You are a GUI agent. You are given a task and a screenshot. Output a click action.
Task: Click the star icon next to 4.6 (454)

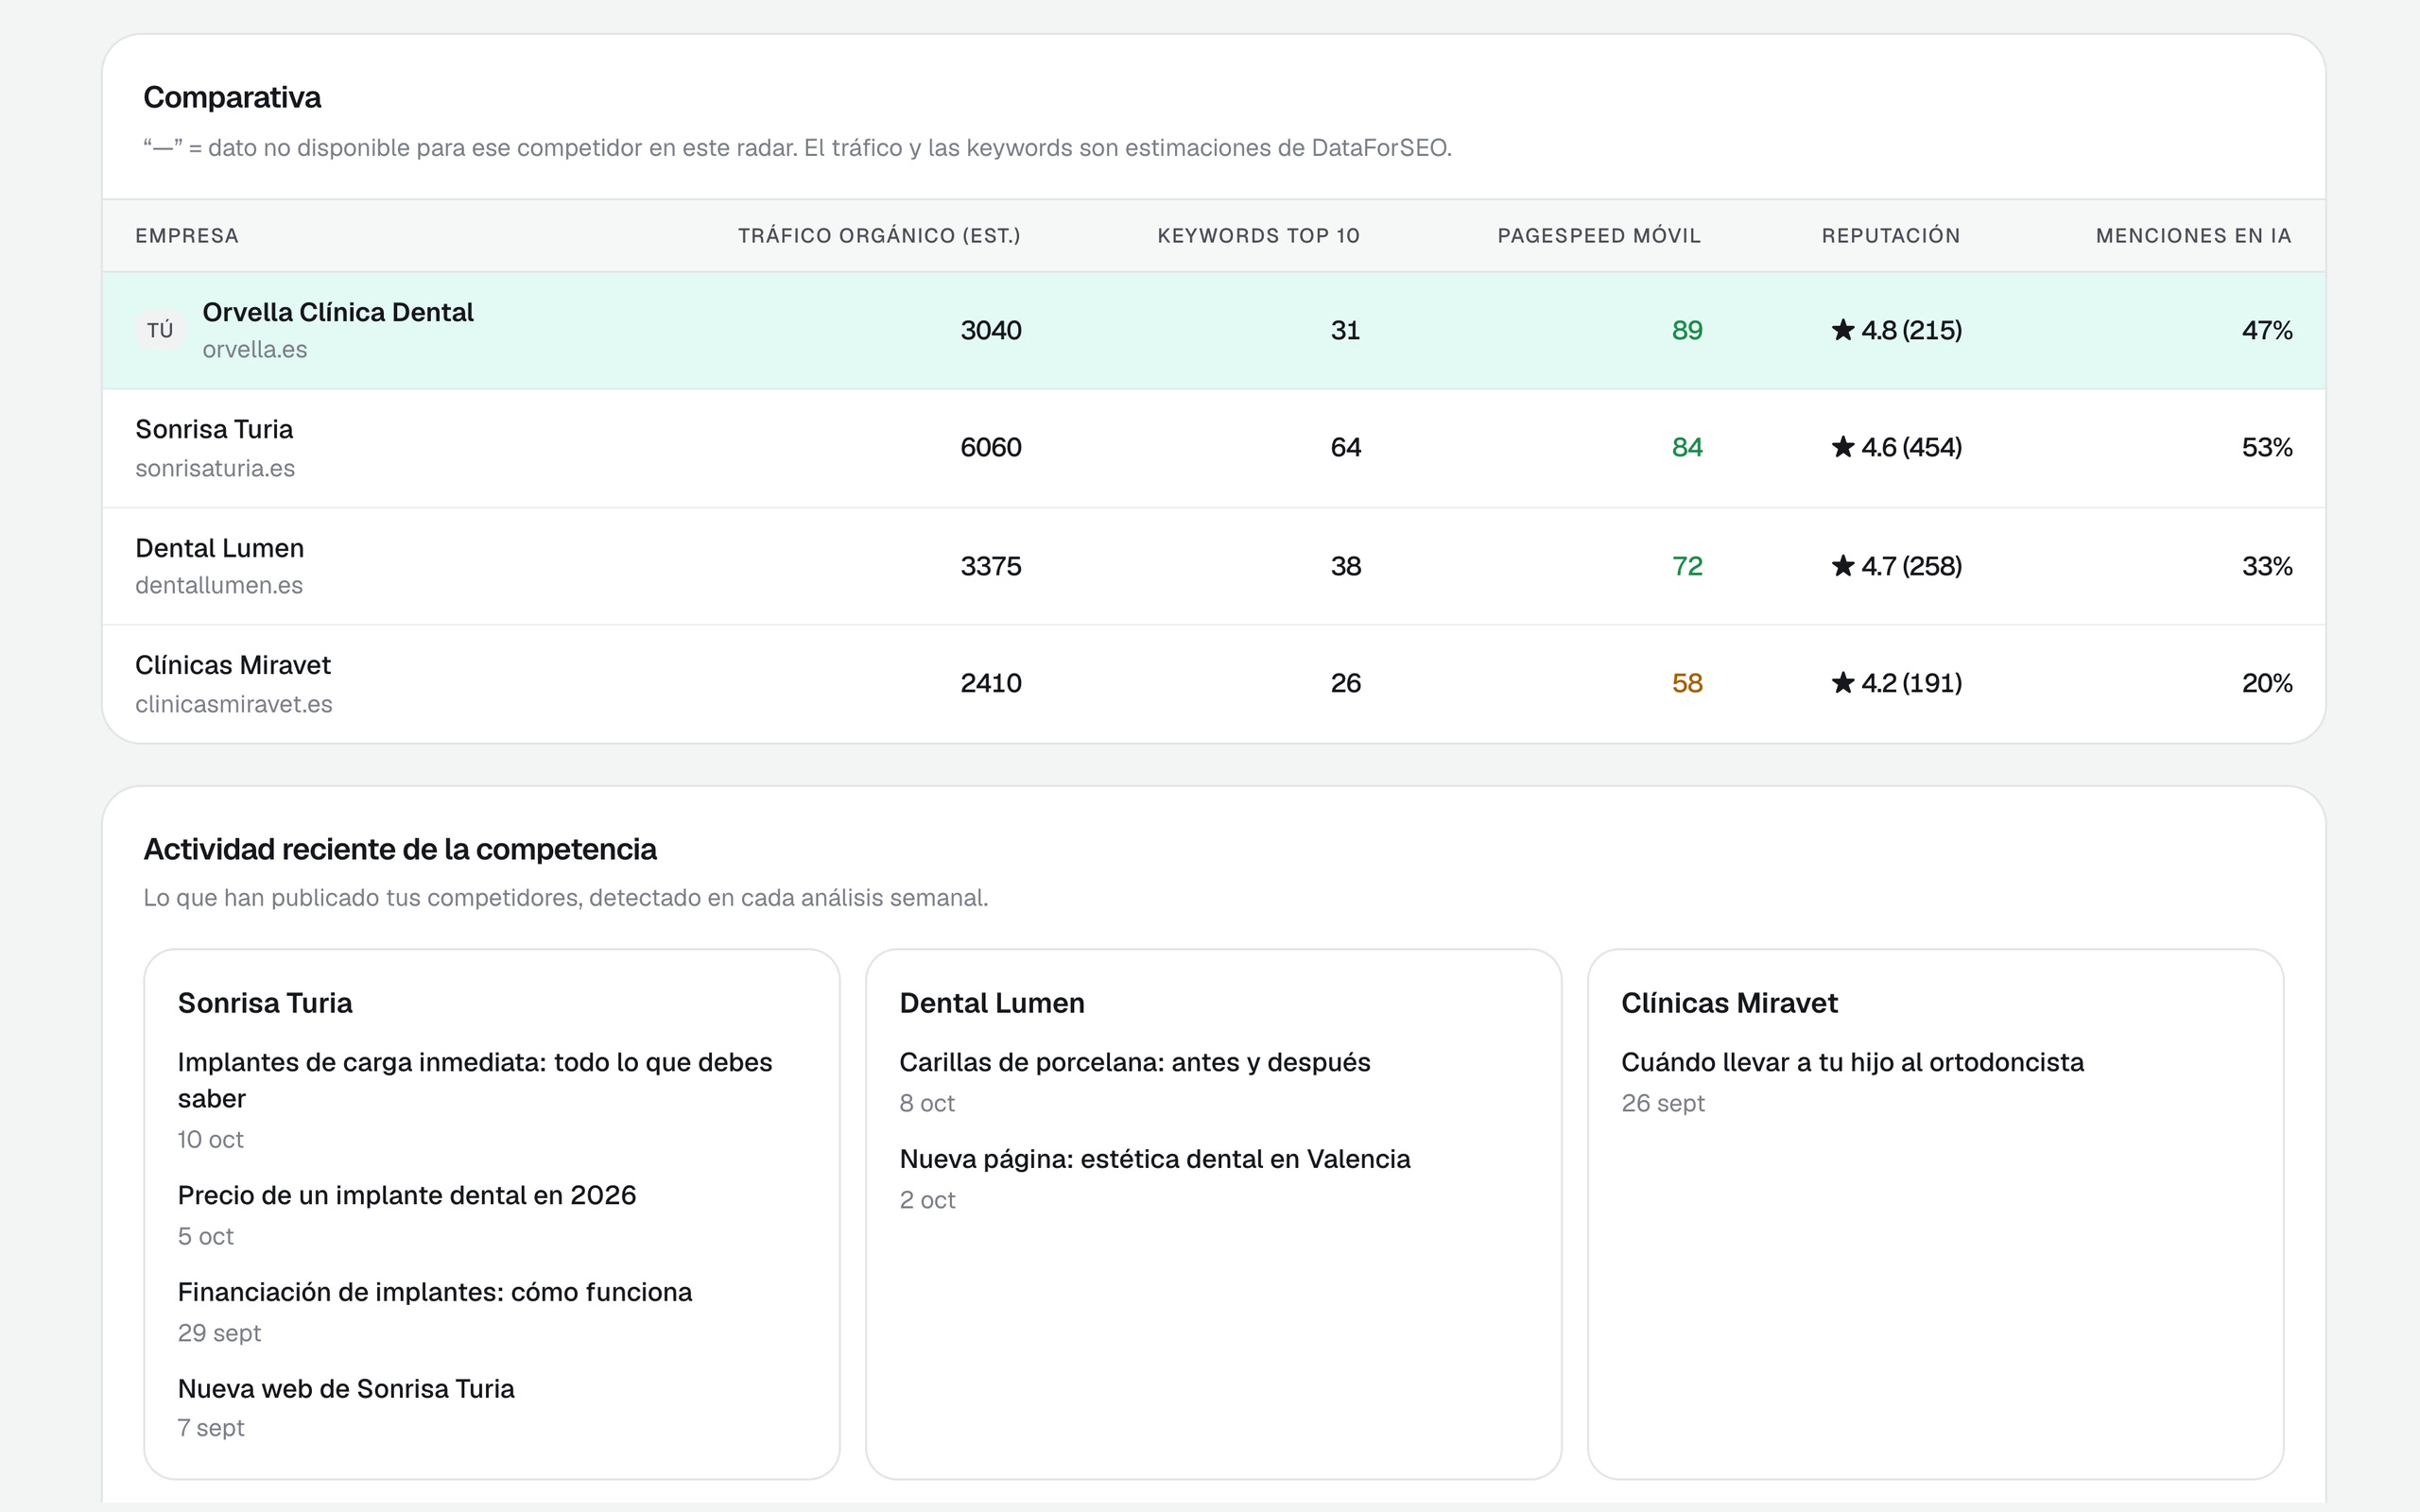pos(1843,447)
